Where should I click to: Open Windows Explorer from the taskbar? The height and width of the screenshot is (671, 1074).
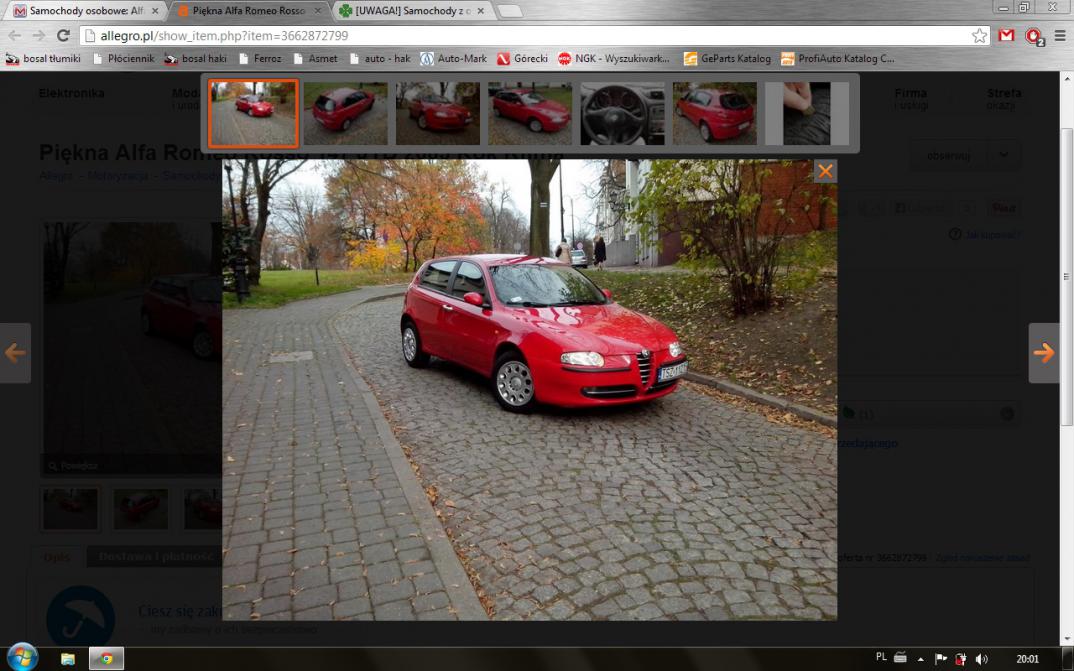68,658
